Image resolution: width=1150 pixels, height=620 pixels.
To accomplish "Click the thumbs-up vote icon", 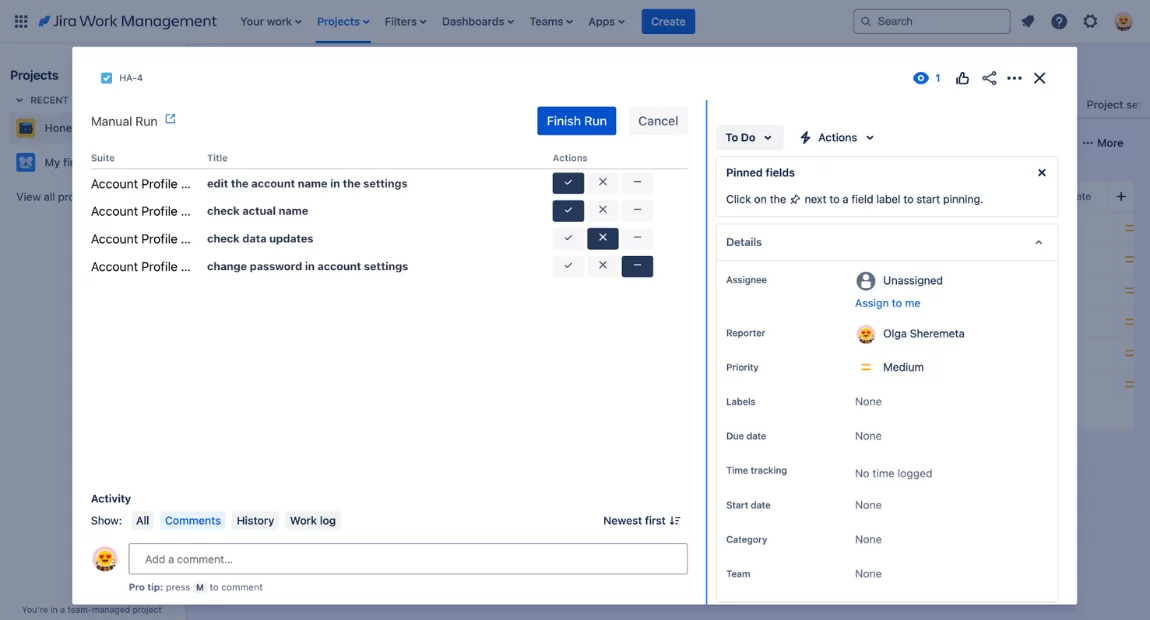I will (x=962, y=78).
